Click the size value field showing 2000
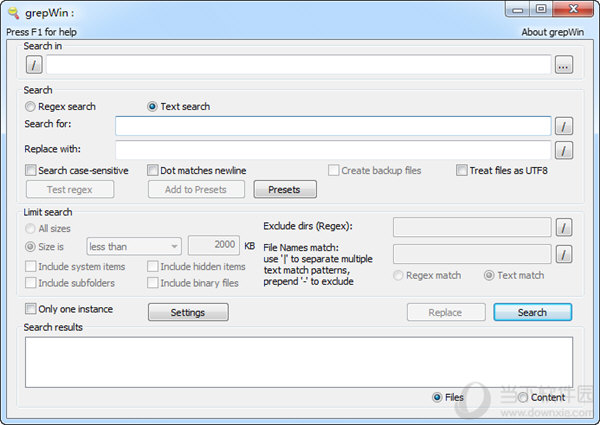Viewport: 600px width, 425px height. (x=214, y=245)
